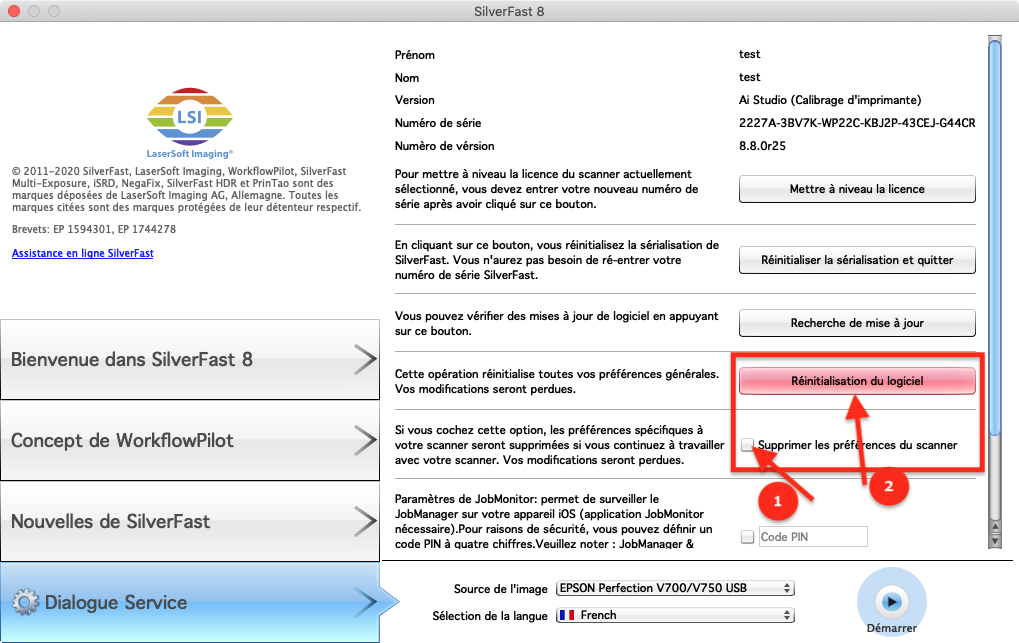Open the Assistance en ligne SilverFast link
Screen dimensions: 1019x643
pos(83,254)
